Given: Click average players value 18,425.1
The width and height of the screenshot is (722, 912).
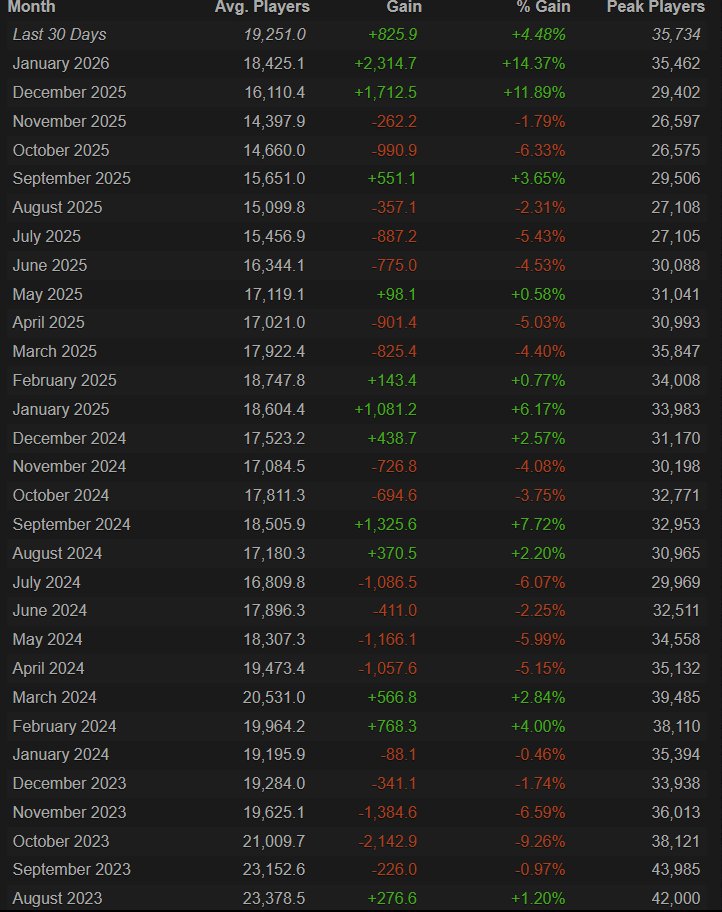Looking at the screenshot, I should click(274, 63).
